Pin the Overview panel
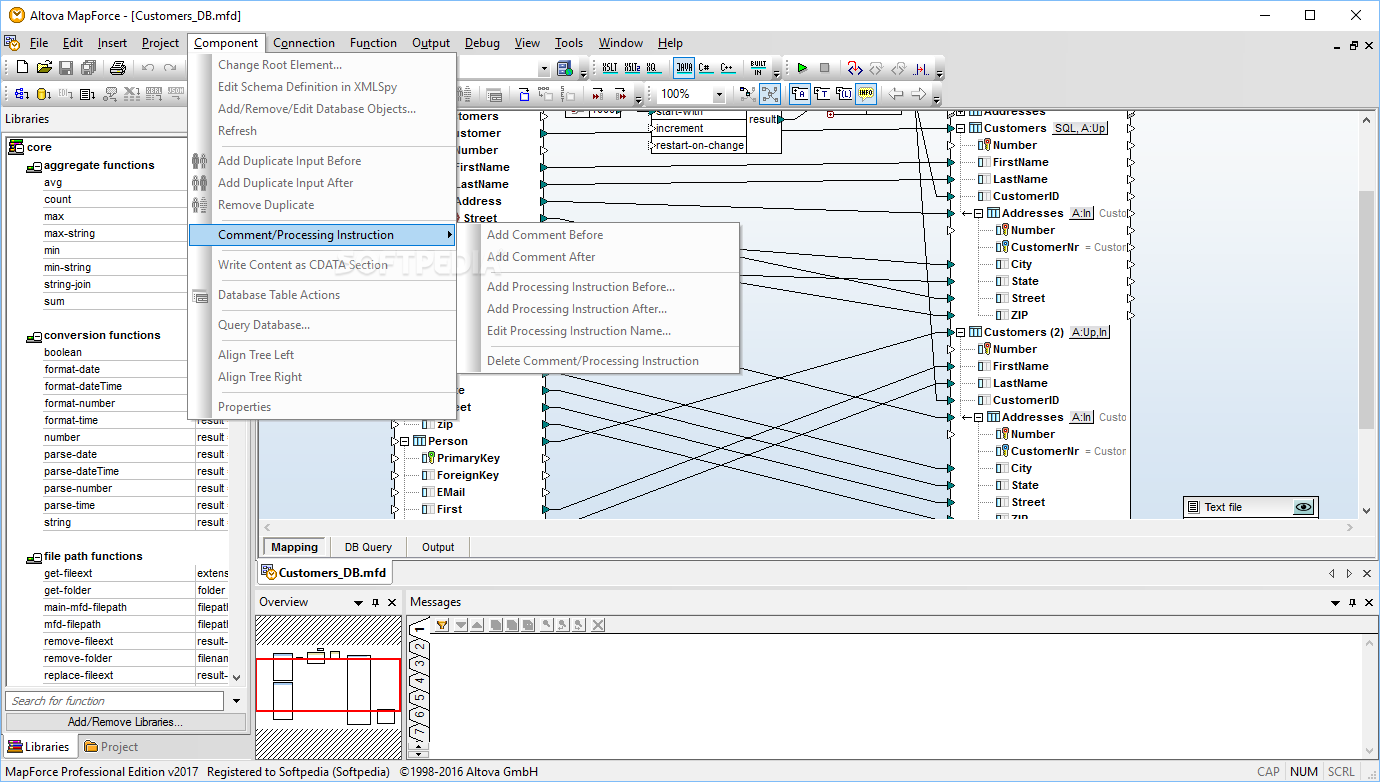The image size is (1380, 782). point(376,603)
